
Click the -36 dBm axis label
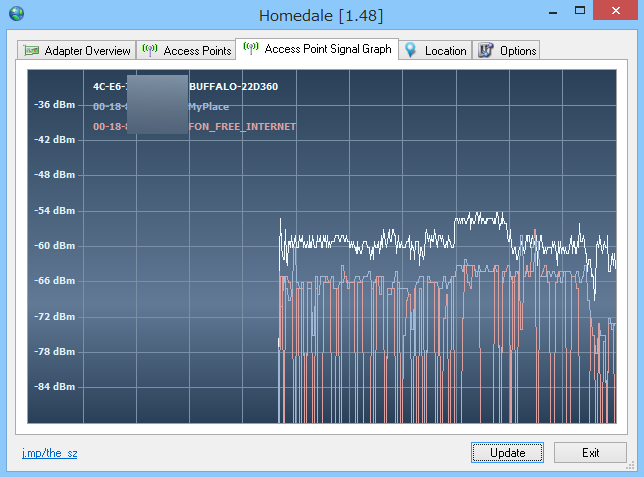(55, 105)
